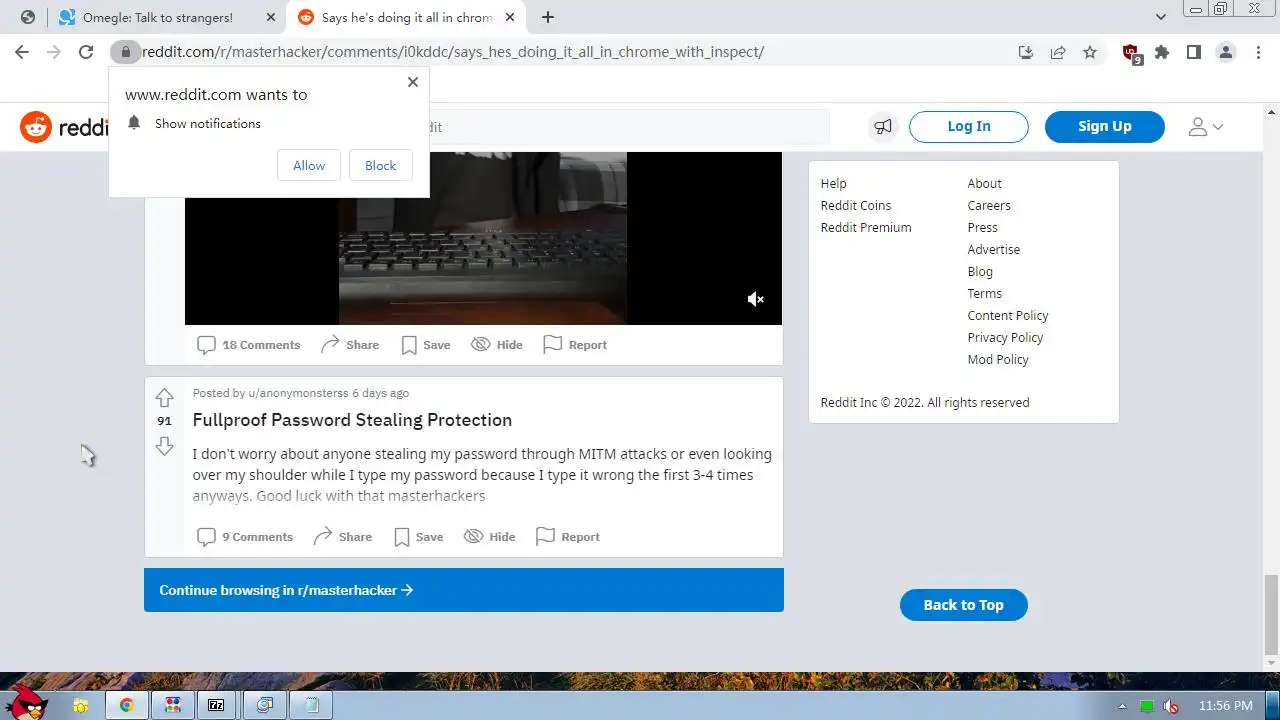Close the reddit tab
The height and width of the screenshot is (720, 1280).
(x=510, y=17)
